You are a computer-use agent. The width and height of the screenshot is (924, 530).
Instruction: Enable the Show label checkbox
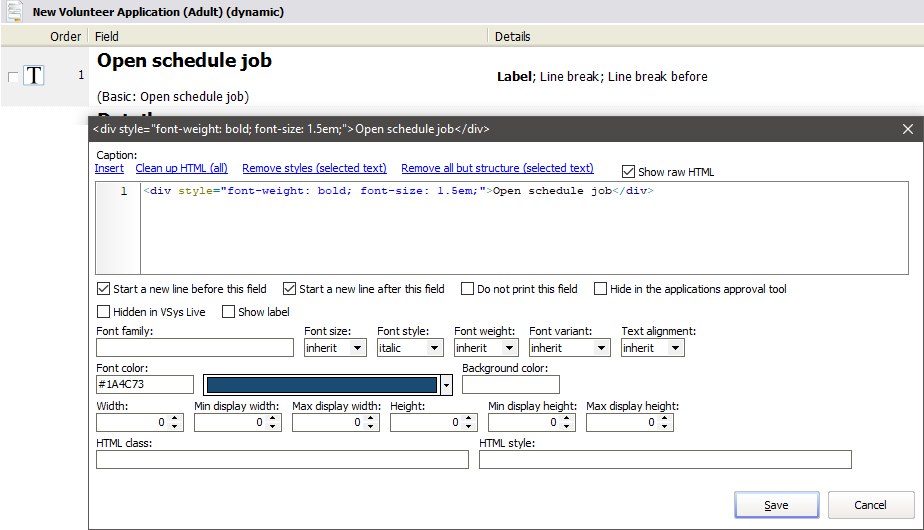229,312
